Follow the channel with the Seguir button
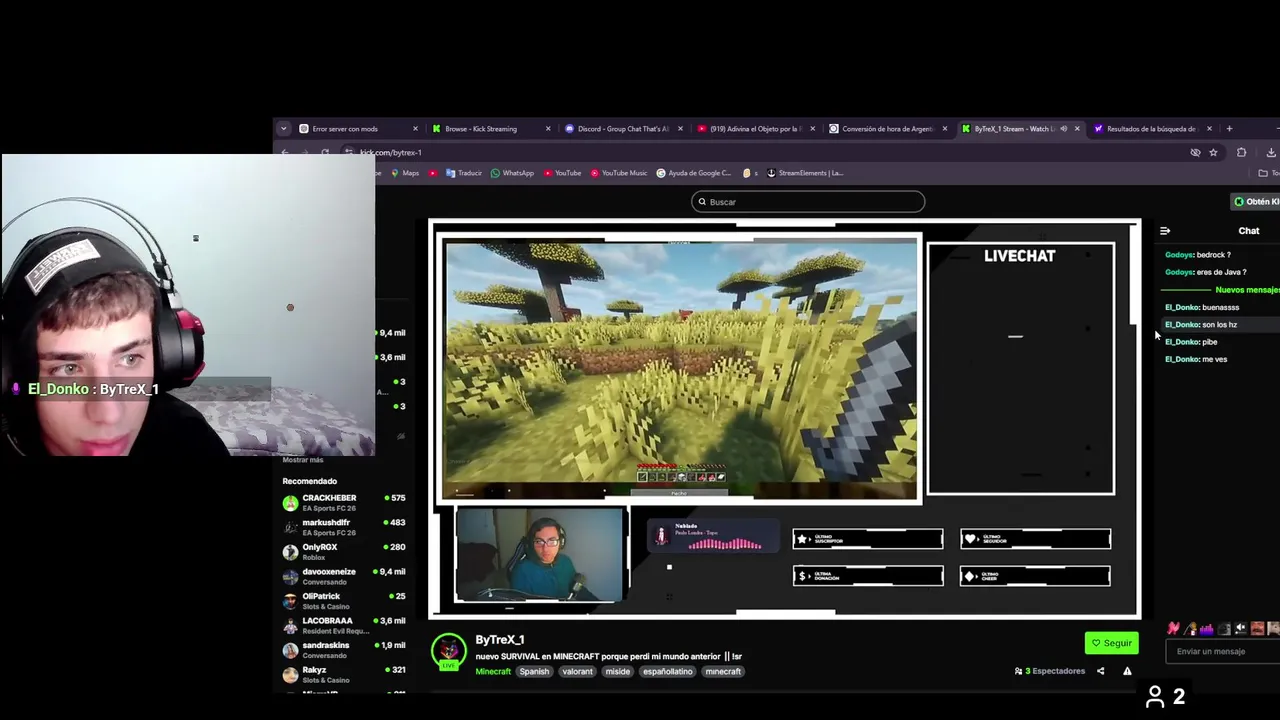The image size is (1280, 720). tap(1112, 643)
